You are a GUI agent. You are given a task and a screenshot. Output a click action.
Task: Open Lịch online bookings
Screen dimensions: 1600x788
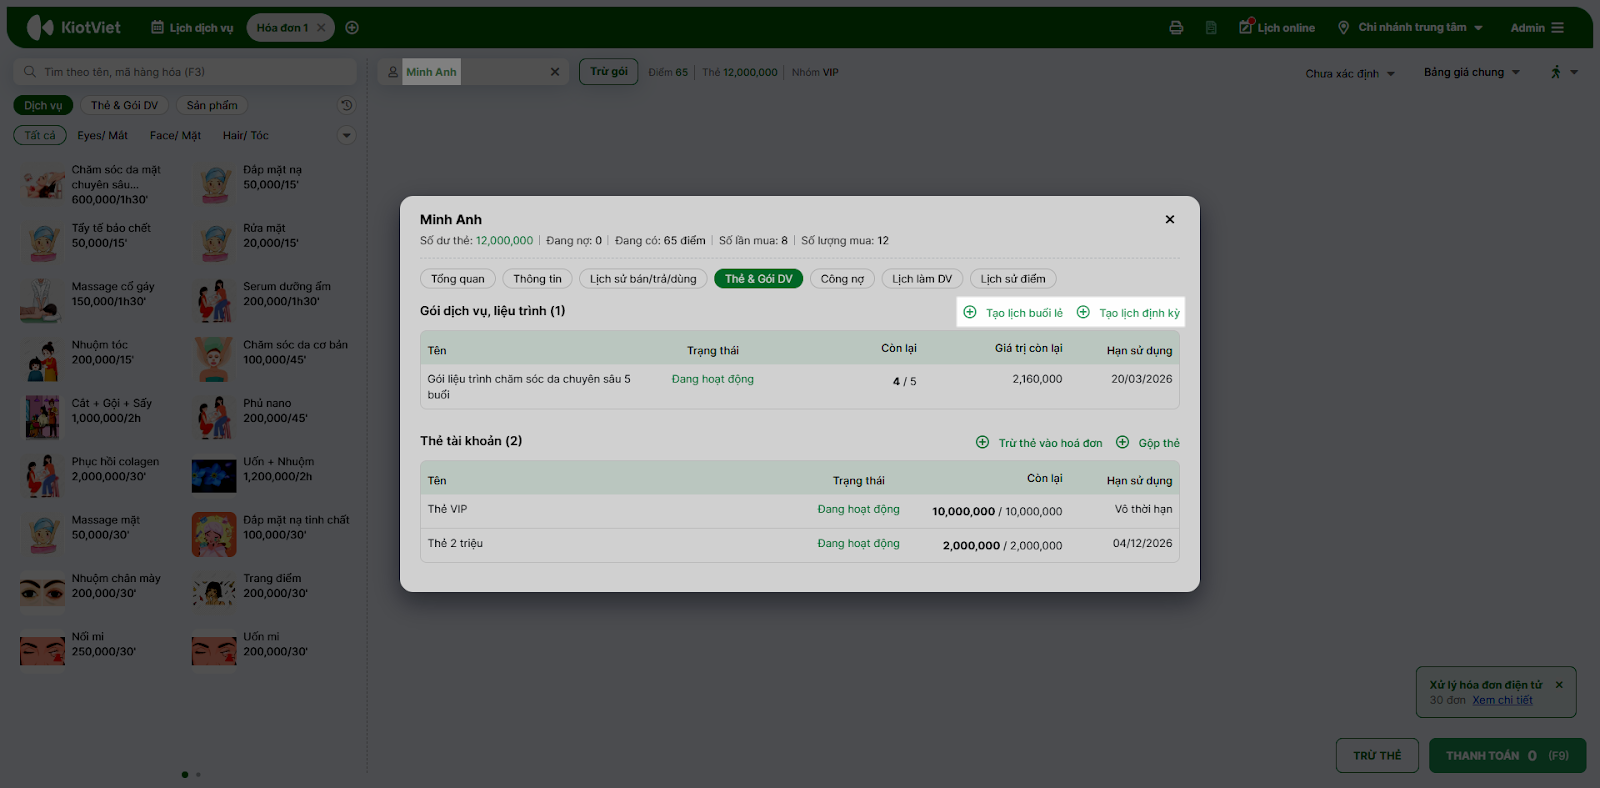1277,27
